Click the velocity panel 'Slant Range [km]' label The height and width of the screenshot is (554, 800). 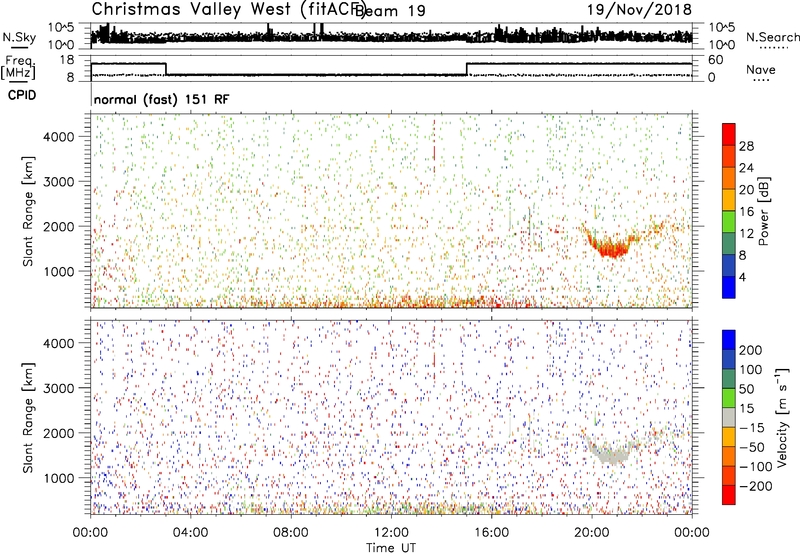tap(28, 418)
